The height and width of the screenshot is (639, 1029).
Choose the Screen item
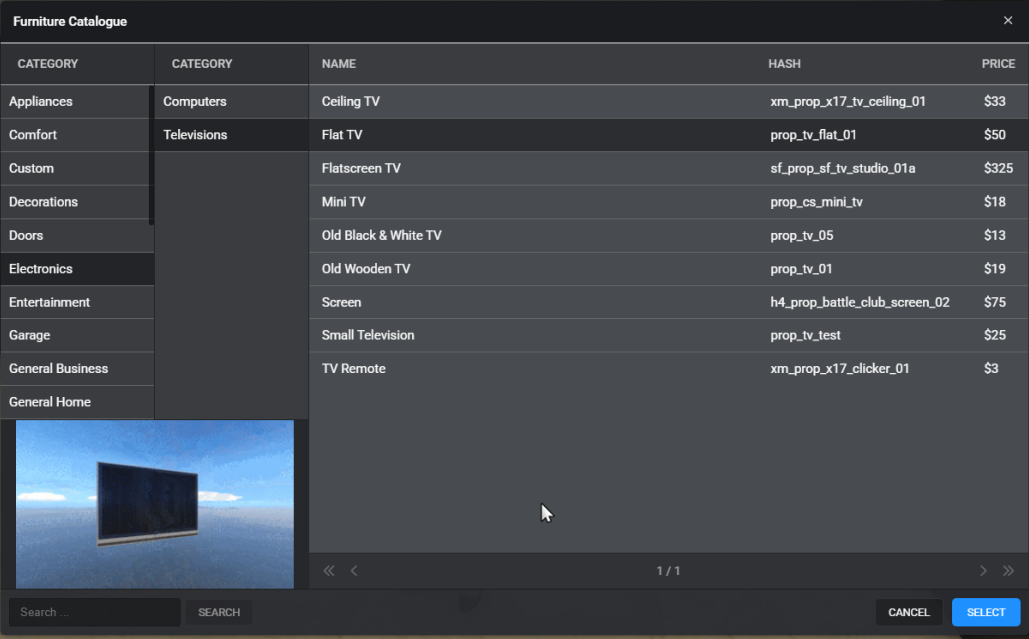(669, 302)
